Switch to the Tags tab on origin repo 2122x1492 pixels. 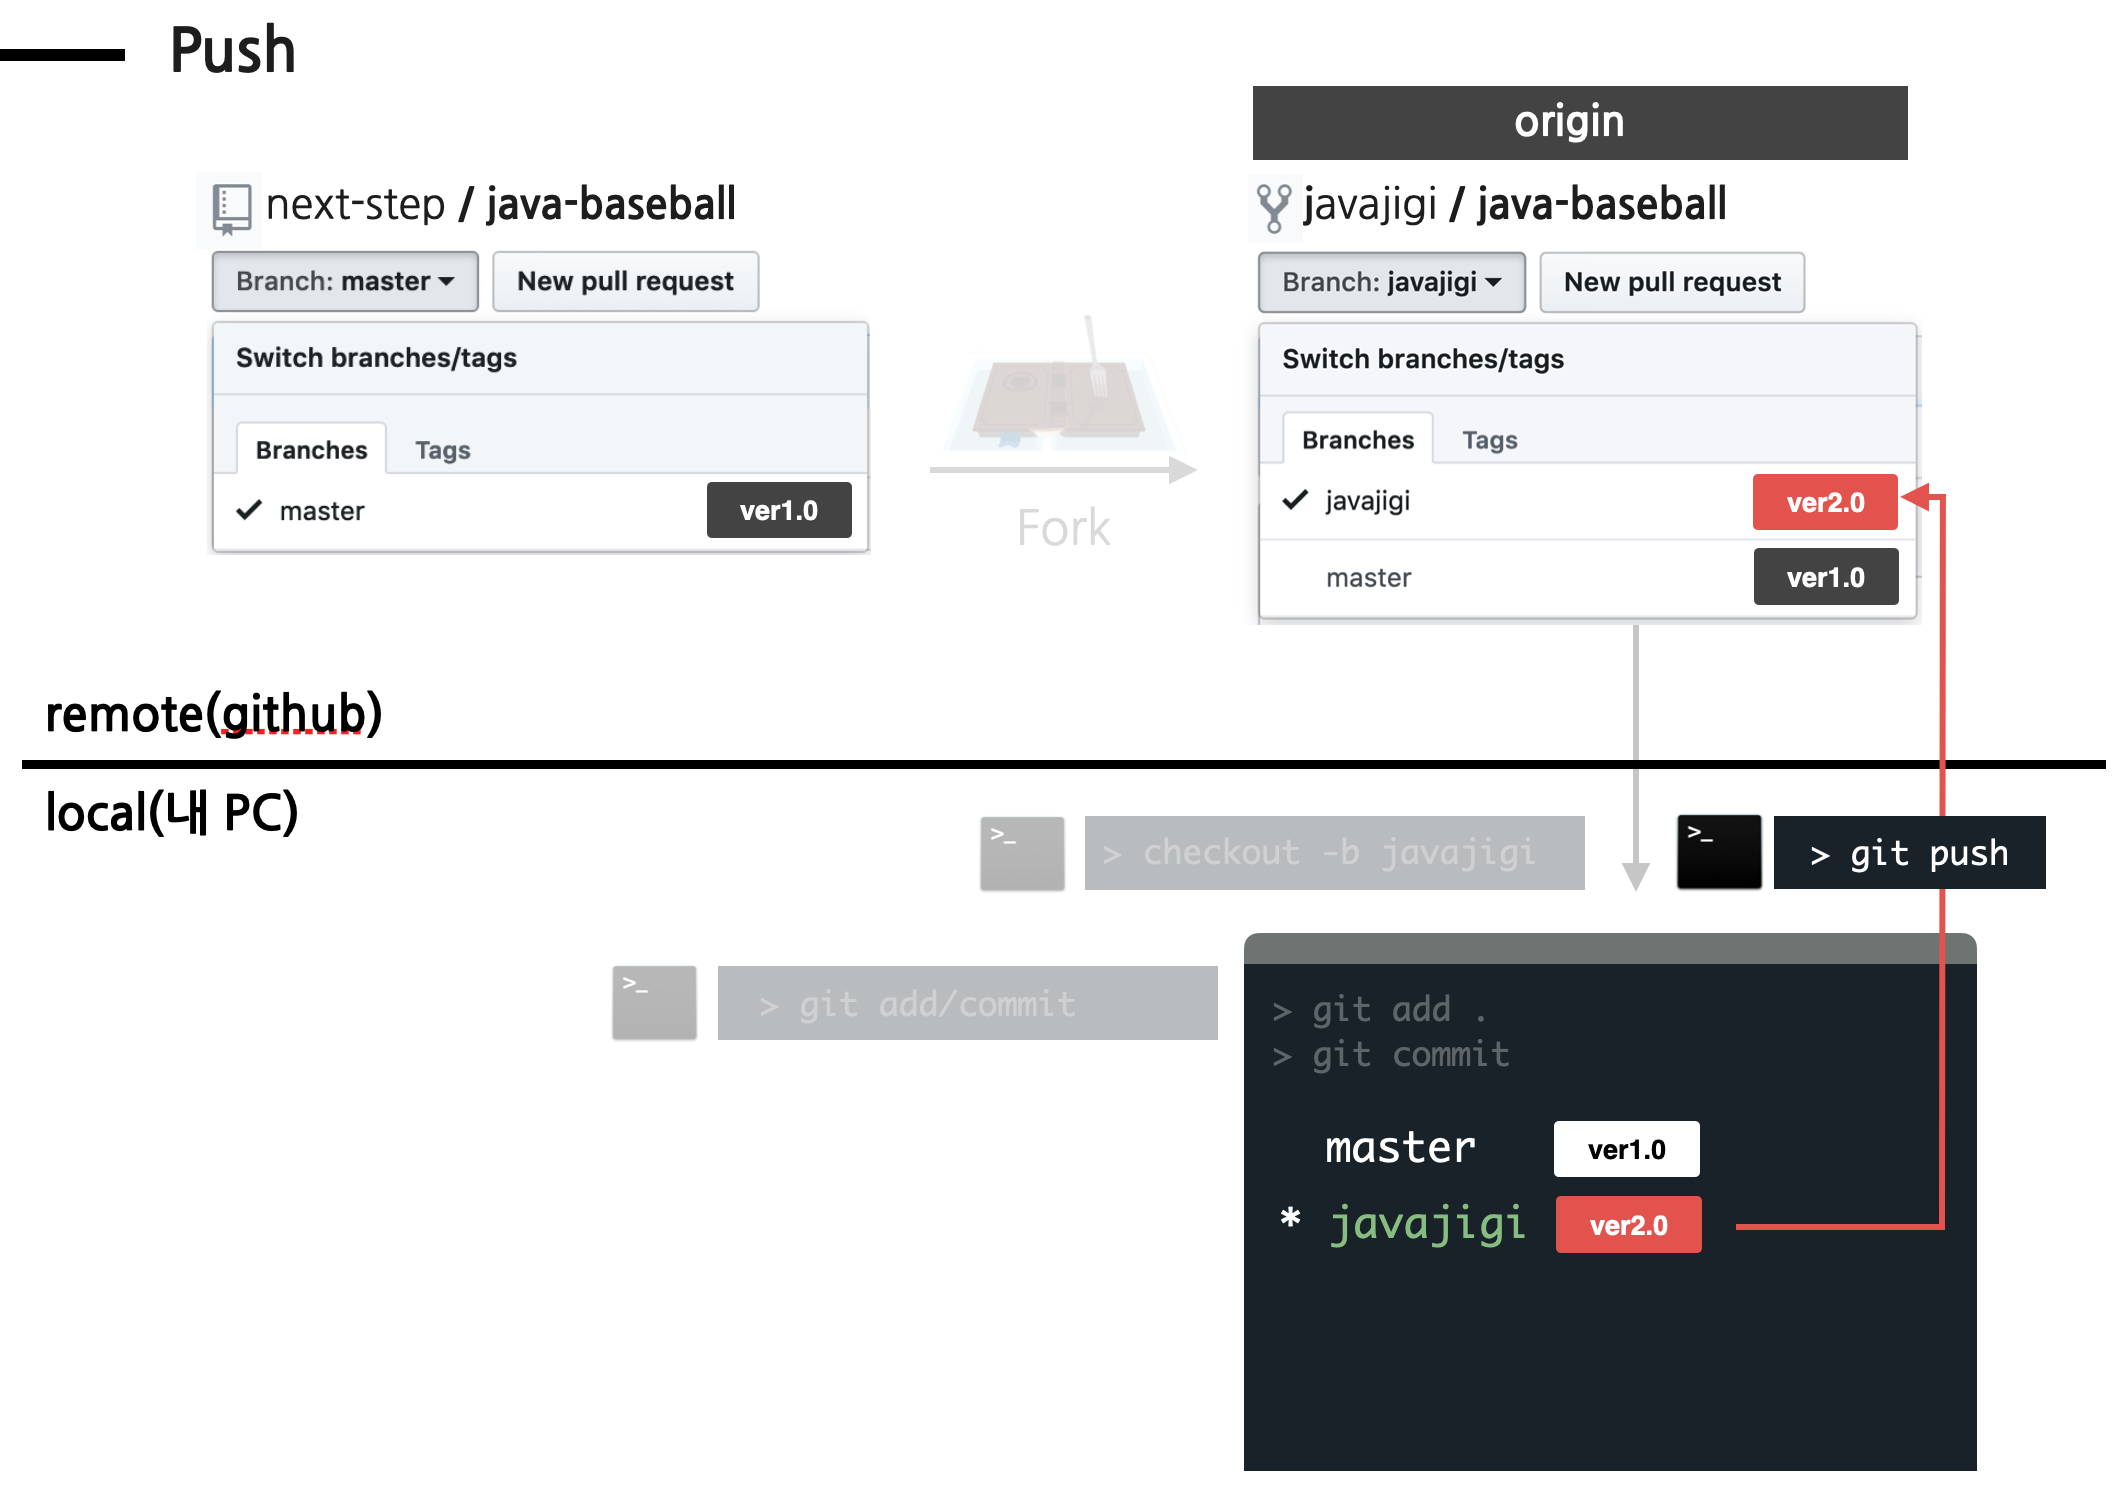(1489, 438)
